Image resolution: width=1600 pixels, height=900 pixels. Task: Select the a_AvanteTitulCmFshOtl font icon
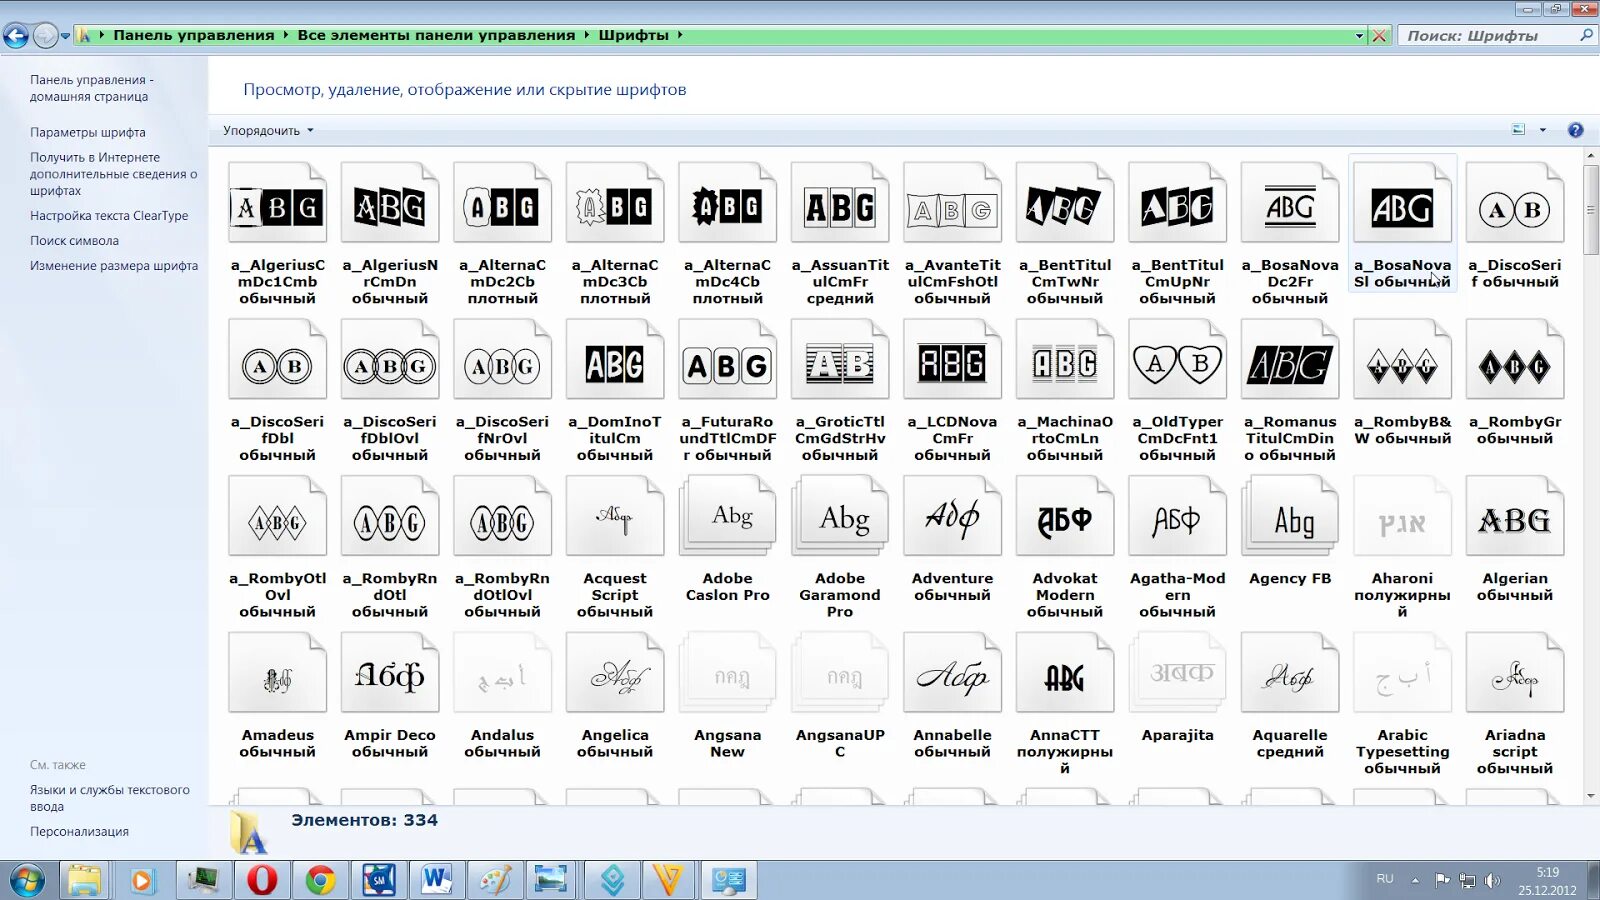pos(952,203)
